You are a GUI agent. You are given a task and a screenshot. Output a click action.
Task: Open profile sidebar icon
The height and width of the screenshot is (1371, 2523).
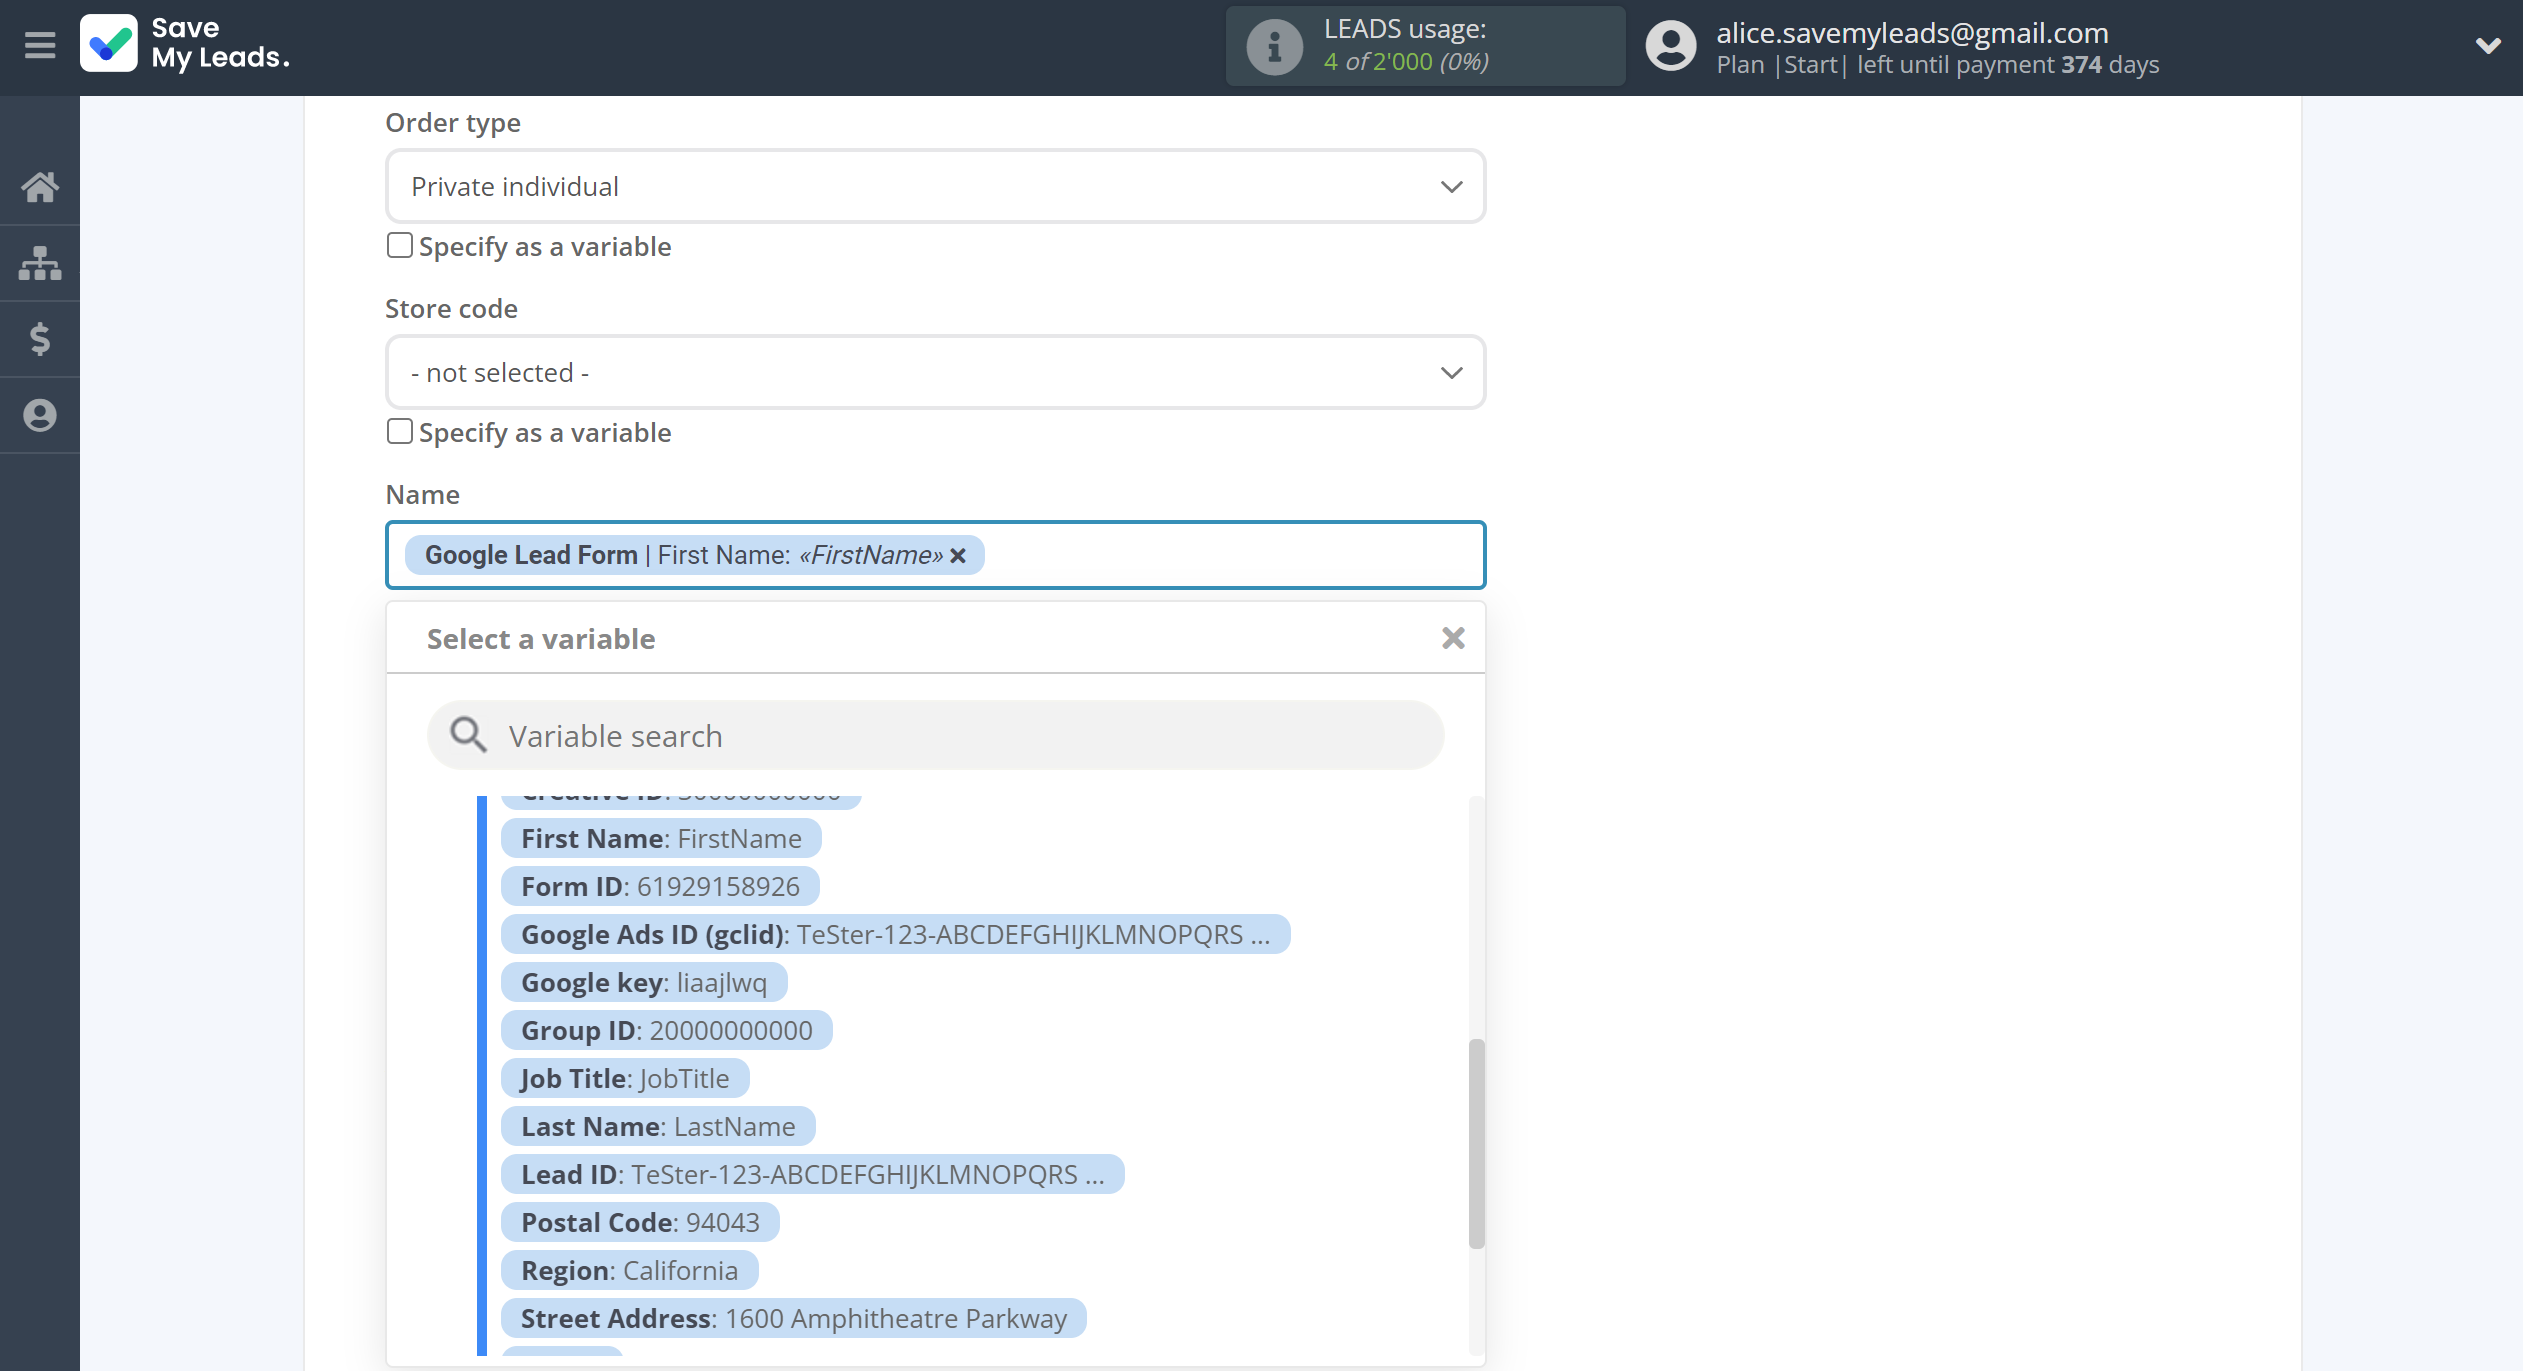coord(40,415)
